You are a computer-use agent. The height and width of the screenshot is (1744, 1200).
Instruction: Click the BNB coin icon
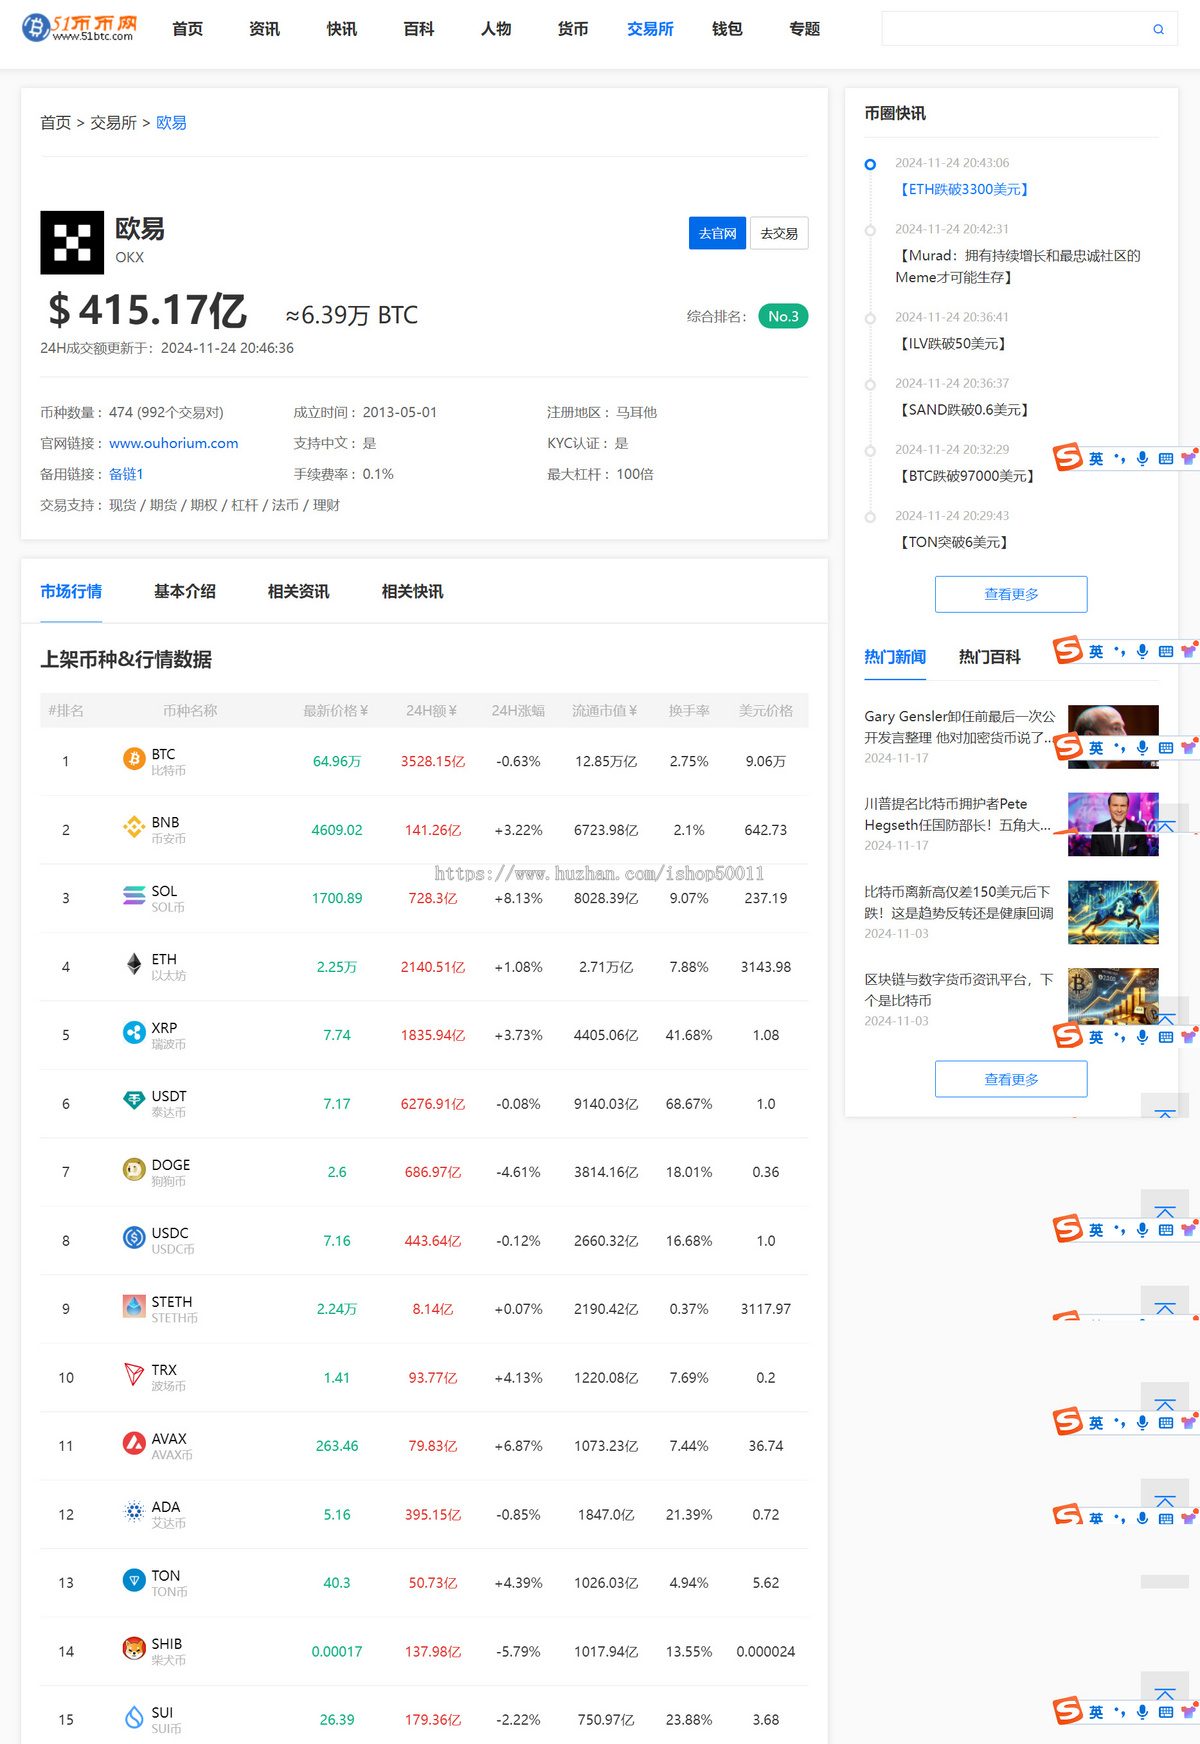click(x=134, y=827)
